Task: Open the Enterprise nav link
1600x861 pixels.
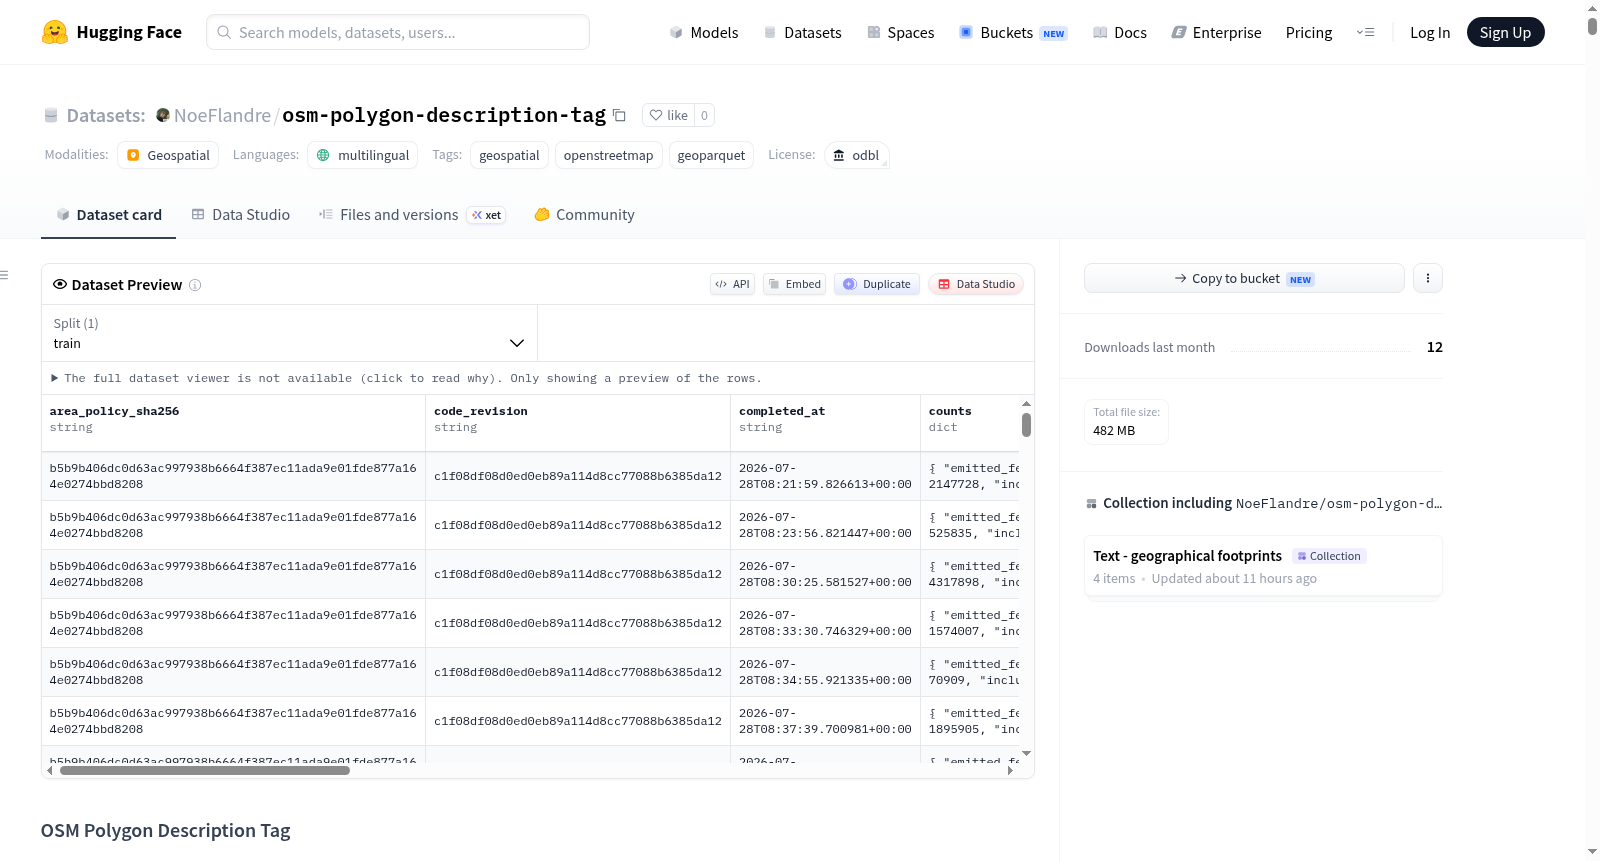Action: [x=1216, y=32]
